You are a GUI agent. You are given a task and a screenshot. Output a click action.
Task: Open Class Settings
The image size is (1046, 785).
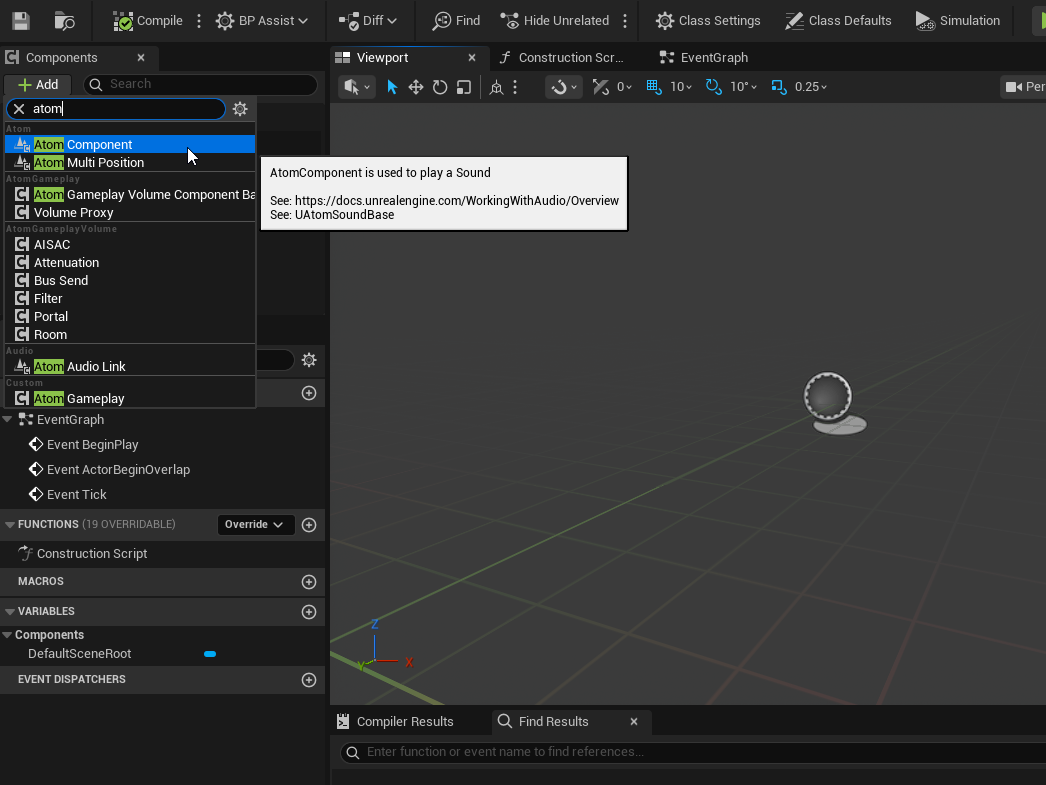pyautogui.click(x=708, y=21)
